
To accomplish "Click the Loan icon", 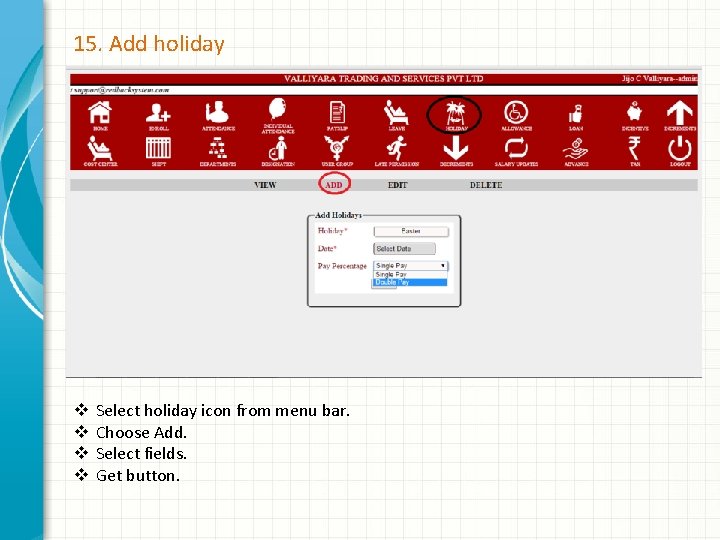I will (x=575, y=114).
